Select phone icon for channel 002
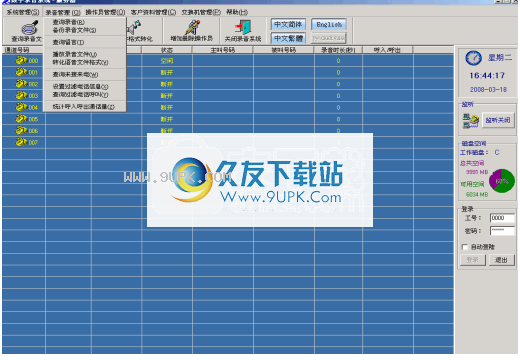This screenshot has width=520, height=360. (x=21, y=84)
